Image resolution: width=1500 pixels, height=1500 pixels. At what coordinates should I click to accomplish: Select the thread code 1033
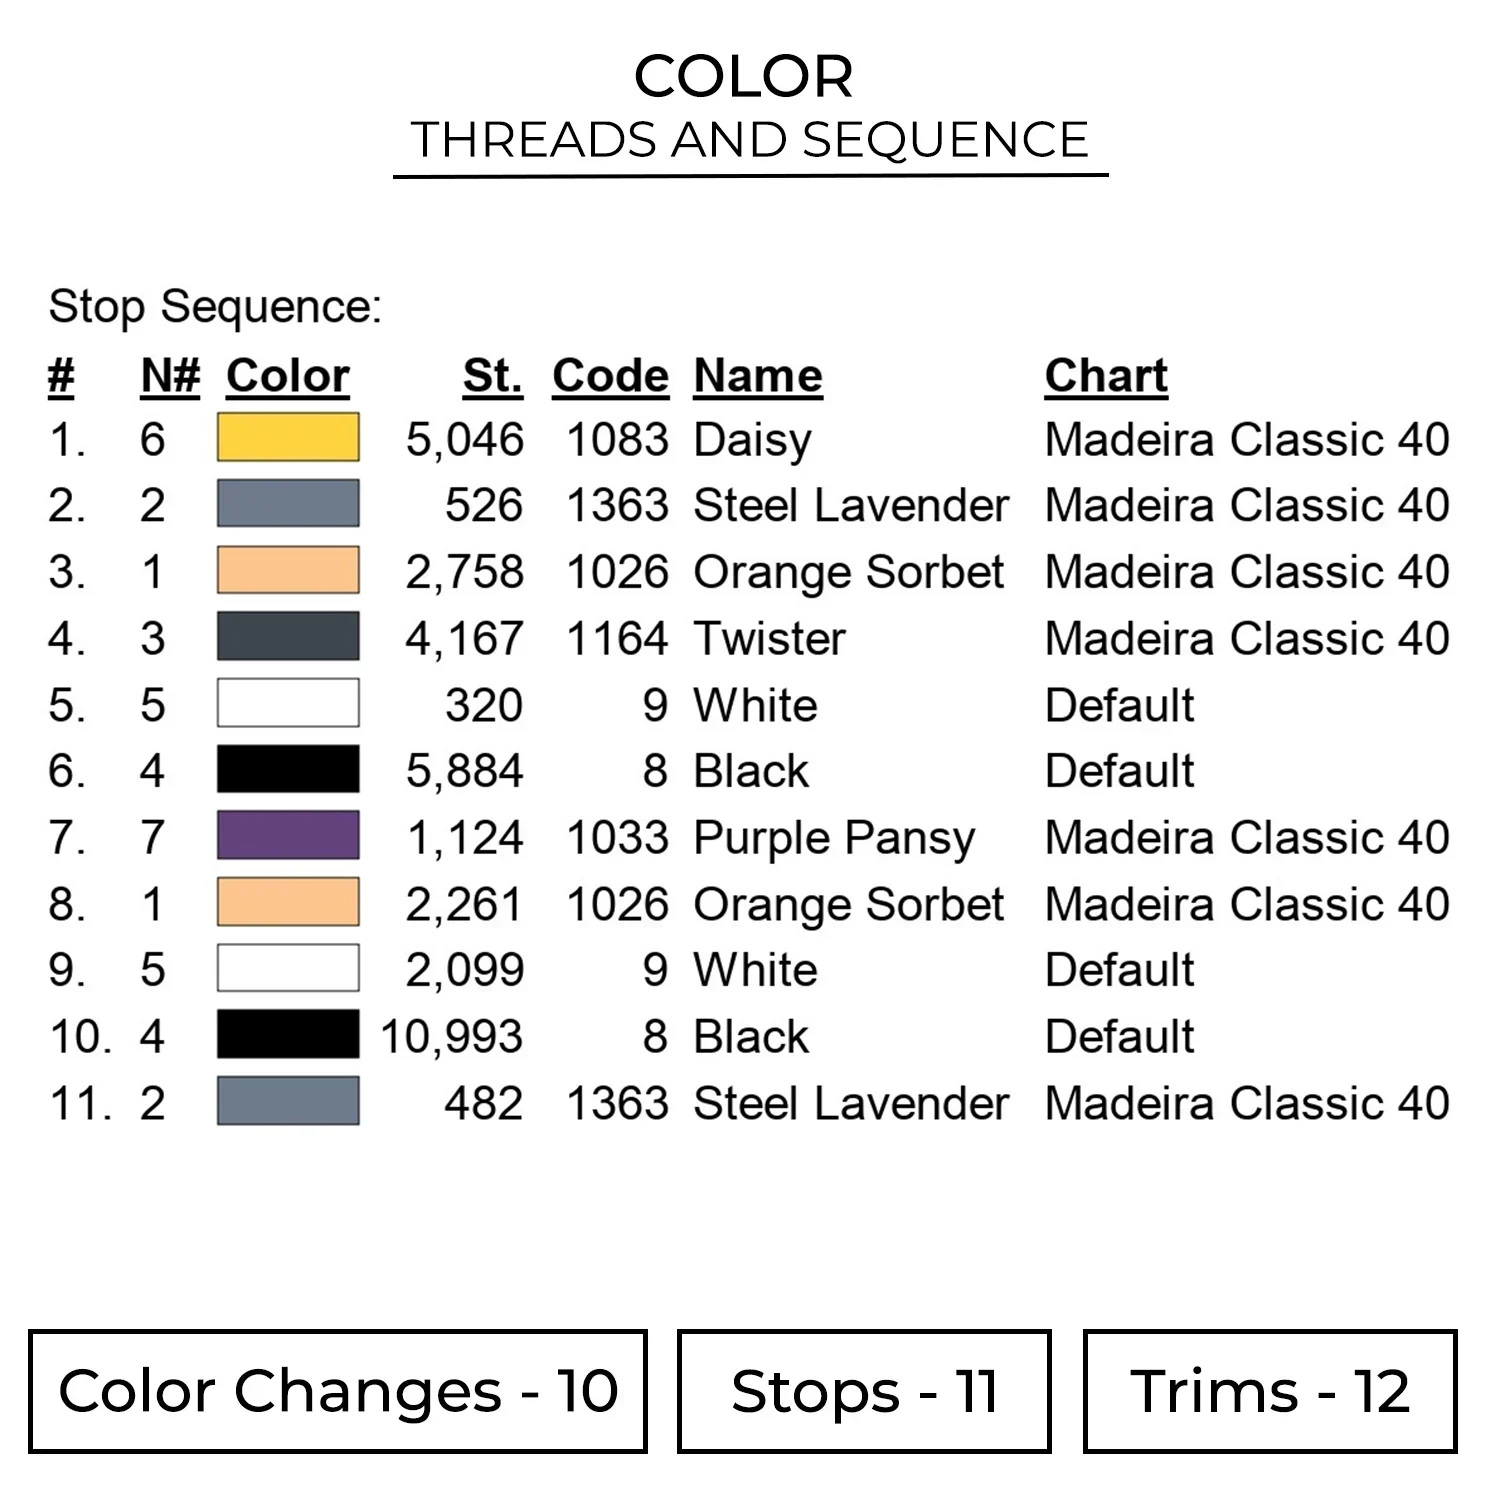617,838
